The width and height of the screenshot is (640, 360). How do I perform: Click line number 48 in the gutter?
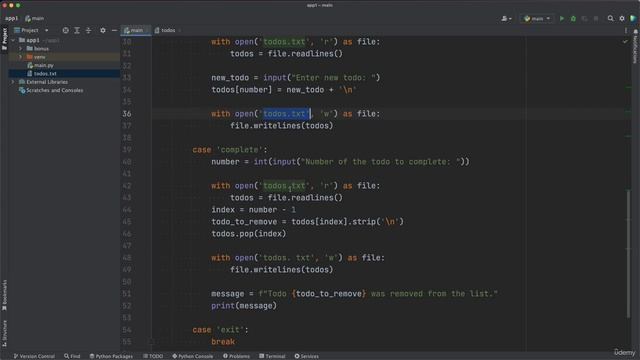click(127, 258)
